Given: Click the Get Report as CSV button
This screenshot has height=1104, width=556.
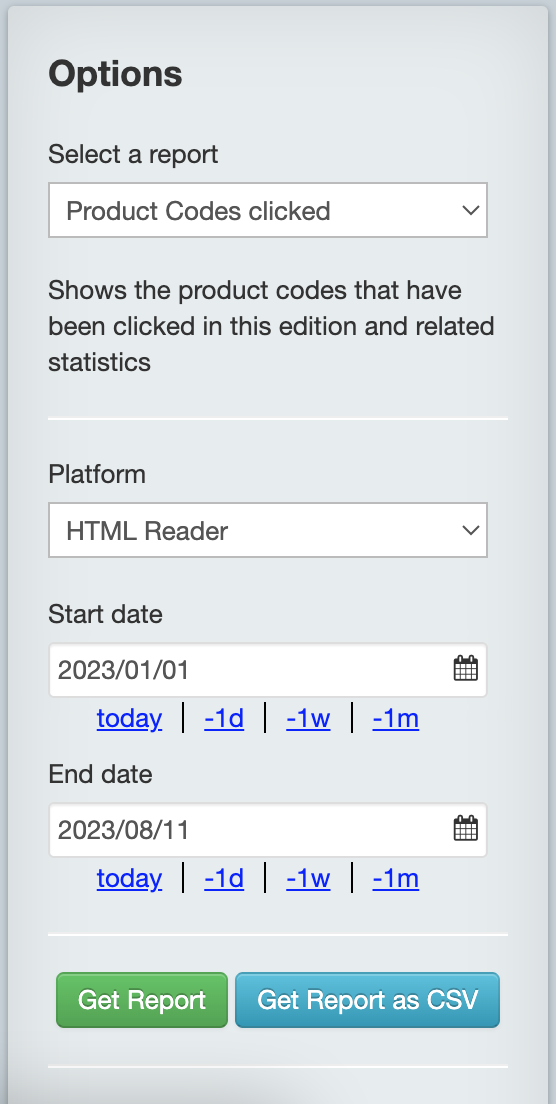Looking at the screenshot, I should pyautogui.click(x=367, y=1000).
